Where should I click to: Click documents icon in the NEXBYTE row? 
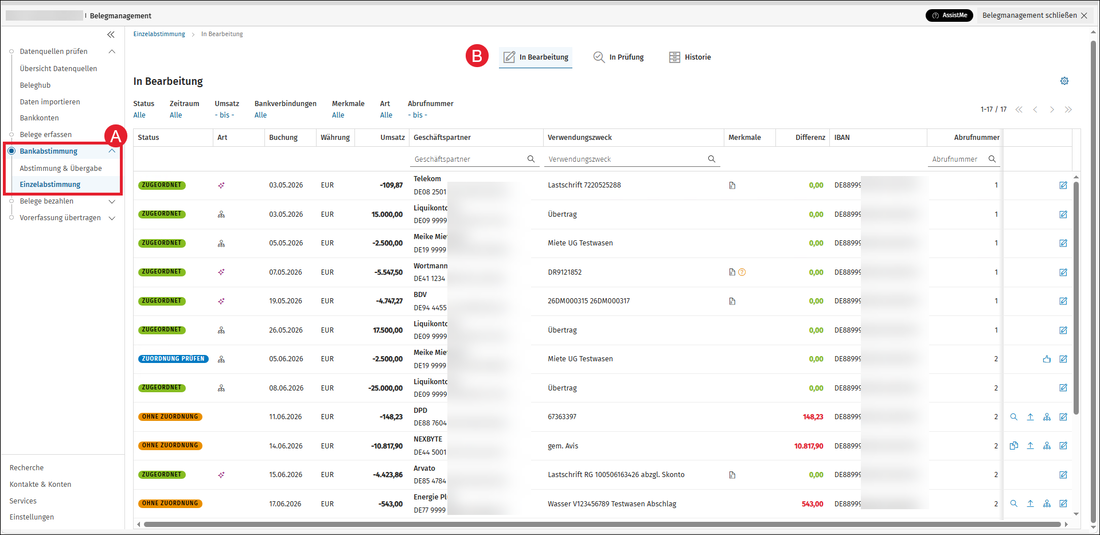click(x=1014, y=445)
